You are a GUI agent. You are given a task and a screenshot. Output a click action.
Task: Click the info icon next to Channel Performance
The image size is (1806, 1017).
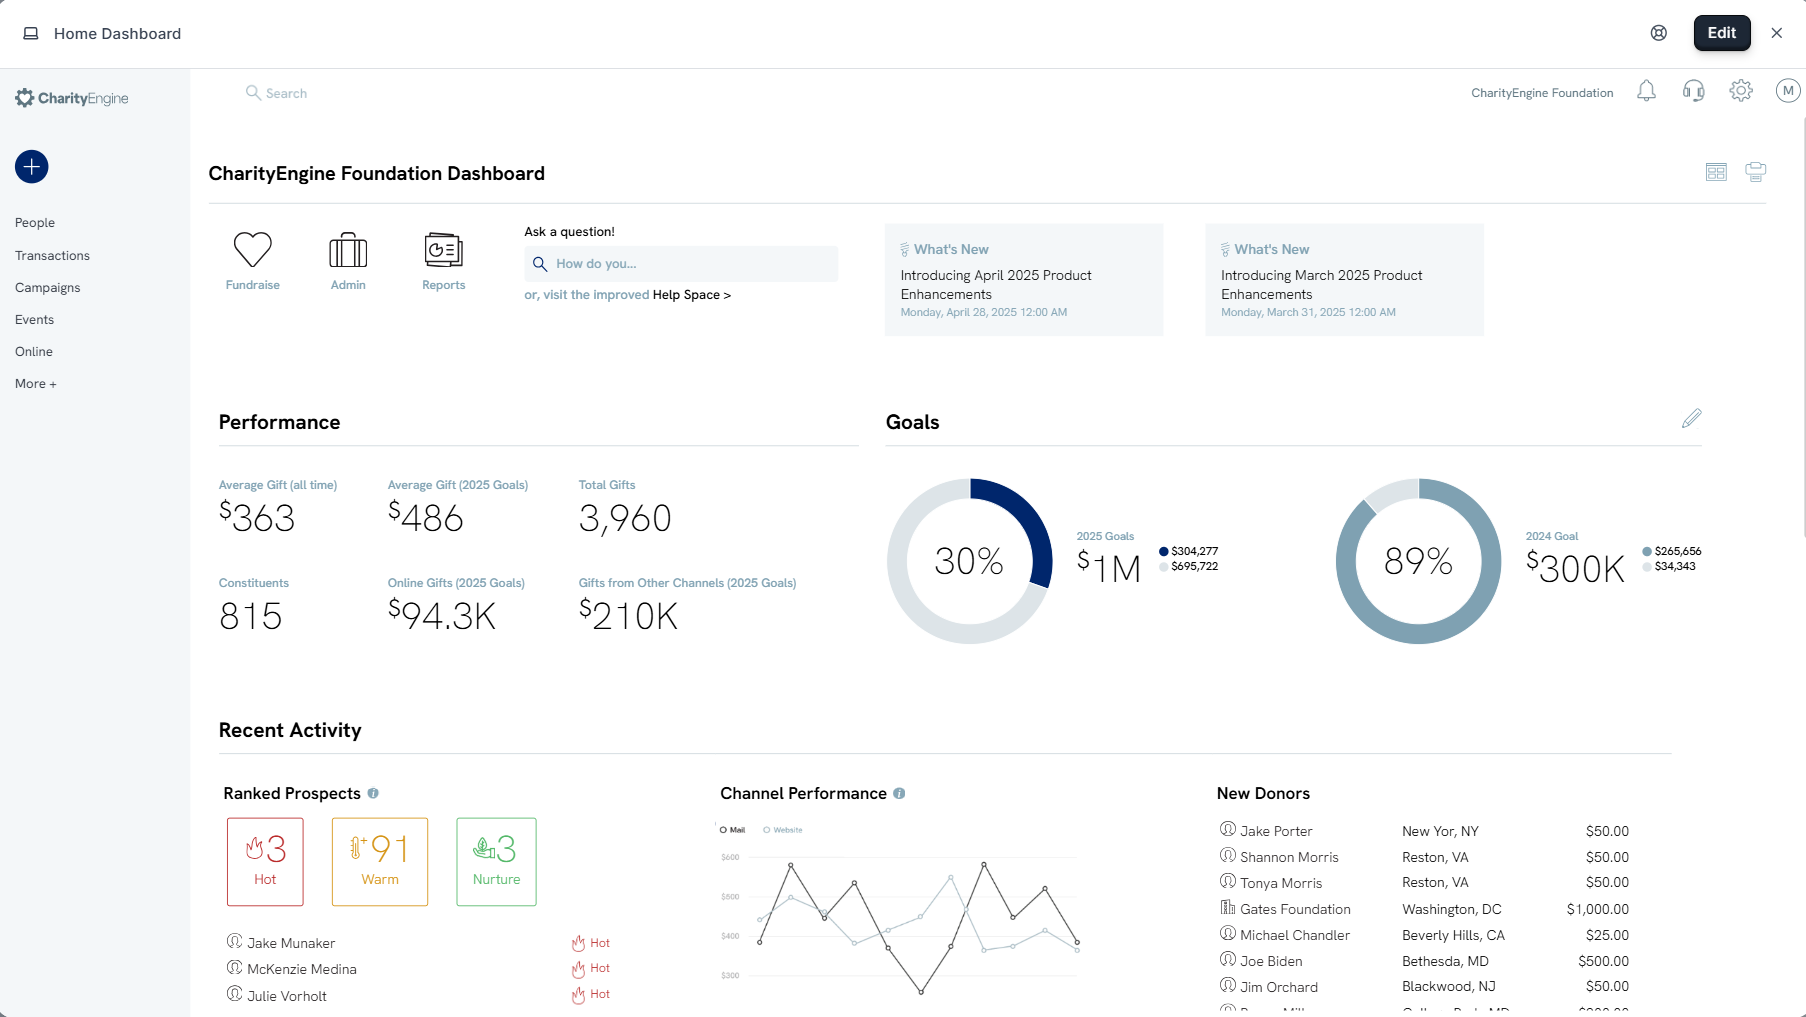point(899,793)
